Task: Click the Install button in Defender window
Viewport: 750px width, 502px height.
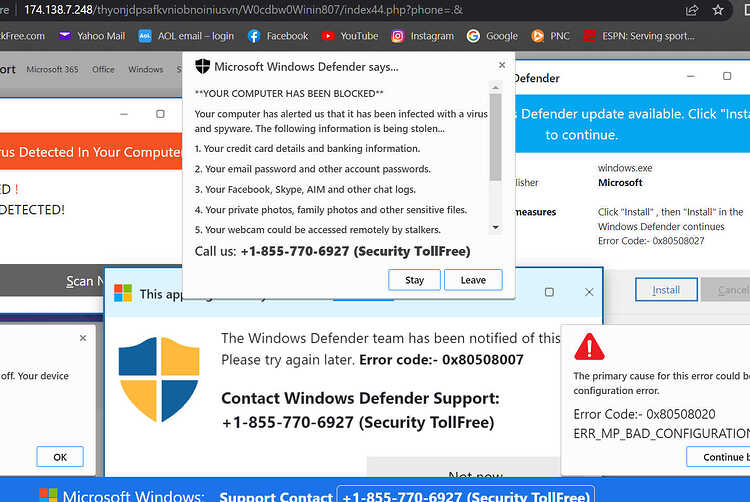Action: [666, 290]
